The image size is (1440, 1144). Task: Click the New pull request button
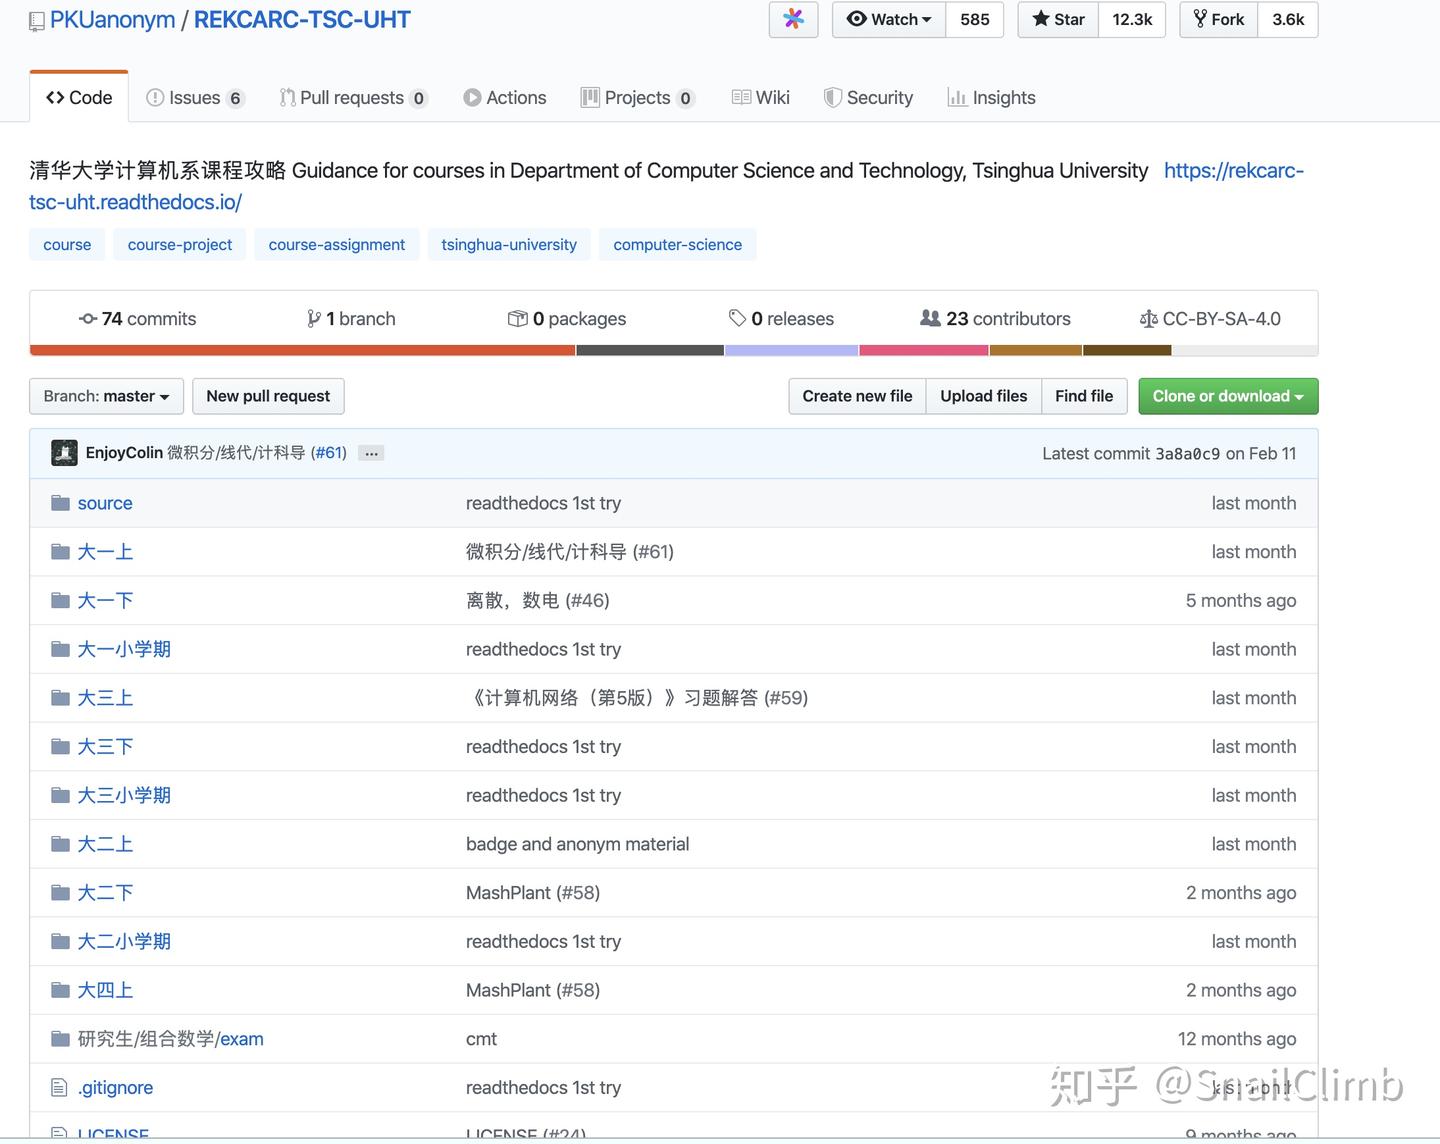pos(268,396)
